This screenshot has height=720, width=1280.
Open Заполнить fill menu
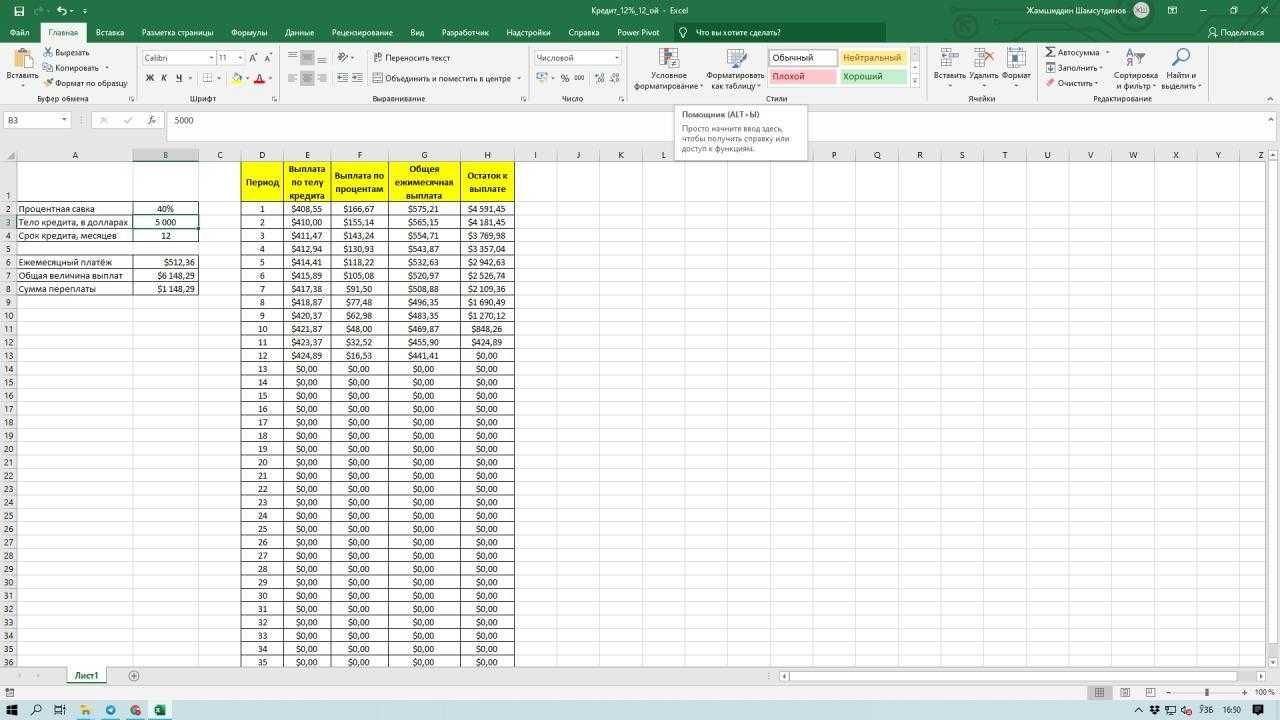coord(1074,68)
